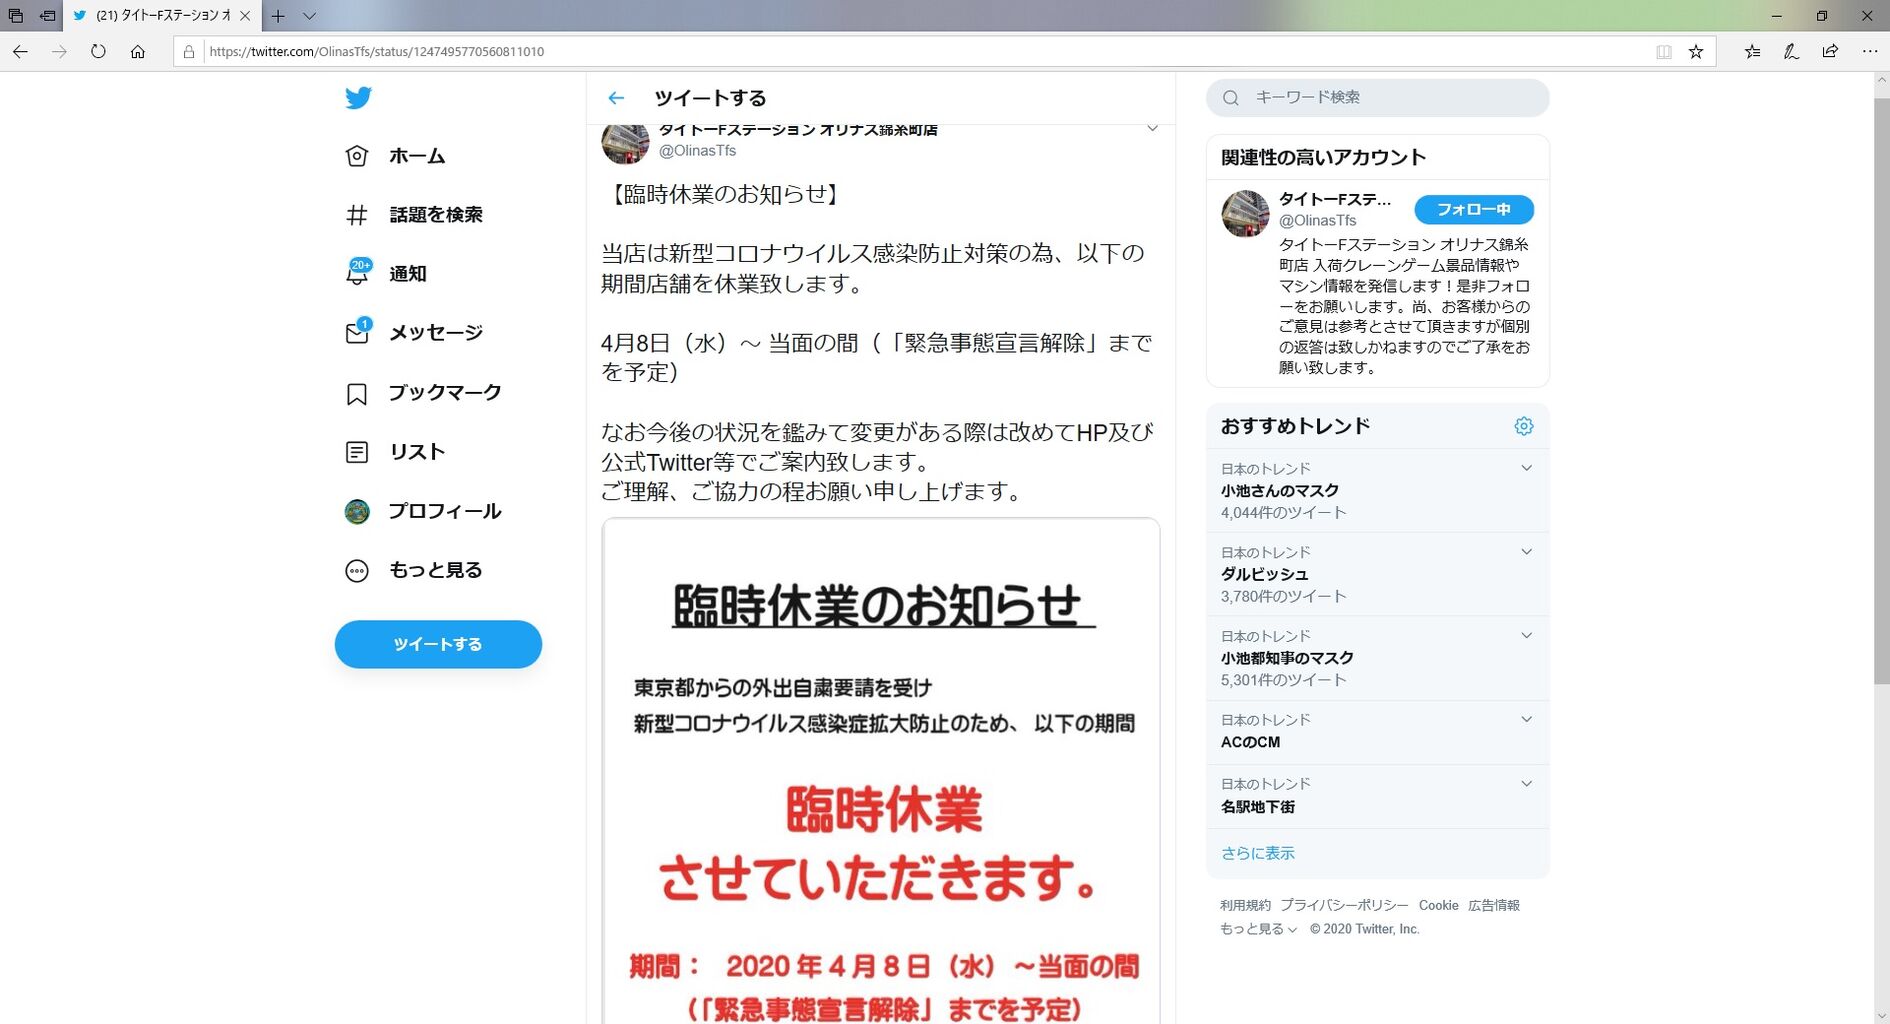Show tab previews chevron
Viewport: 1890px width, 1024px height.
pos(309,16)
